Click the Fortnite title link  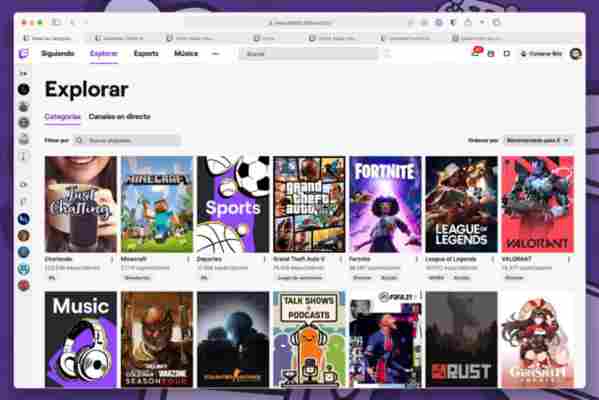click(x=359, y=259)
